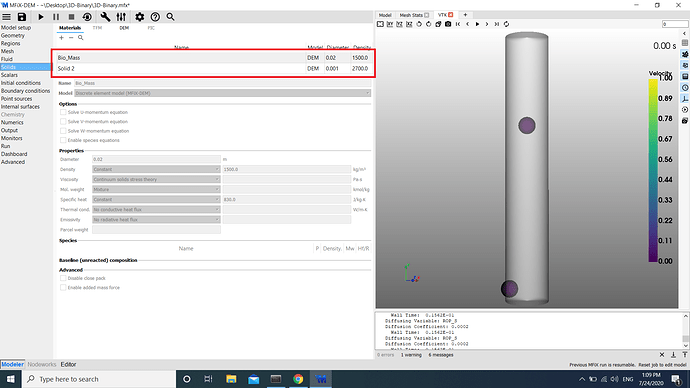Open the Density type dropdown

[156, 169]
